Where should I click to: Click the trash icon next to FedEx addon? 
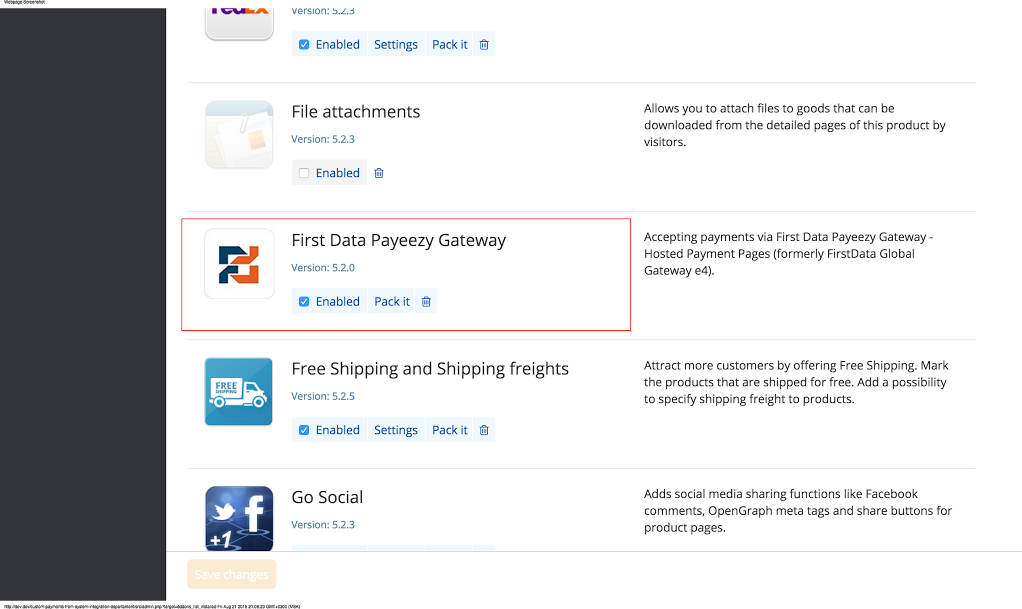(x=484, y=44)
